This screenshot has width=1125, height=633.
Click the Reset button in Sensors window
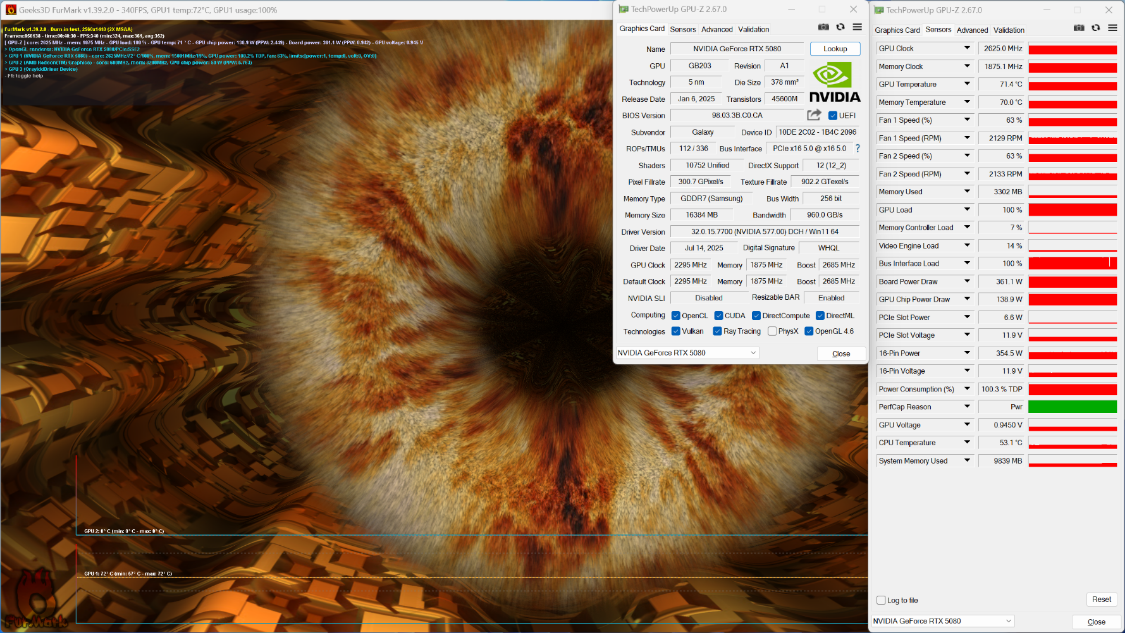pyautogui.click(x=1101, y=599)
